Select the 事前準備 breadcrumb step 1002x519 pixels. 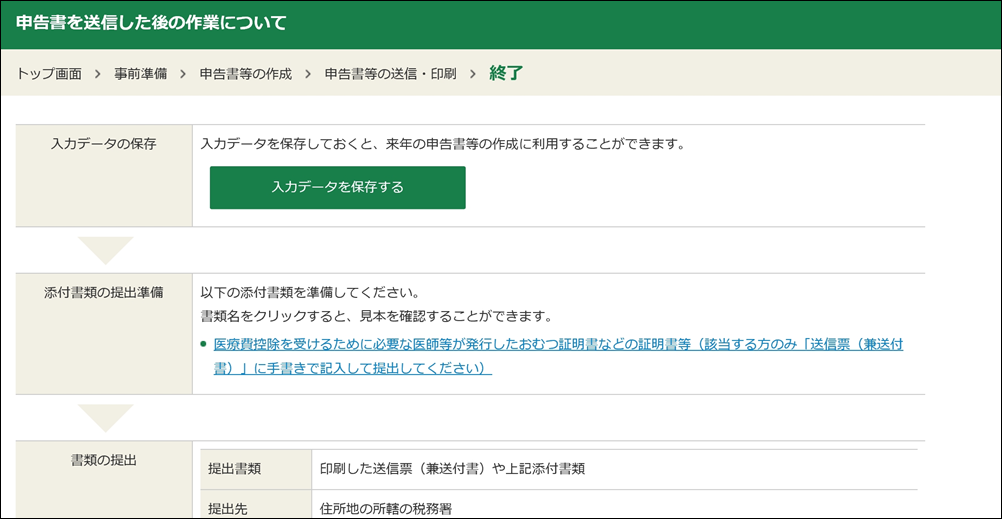[141, 74]
